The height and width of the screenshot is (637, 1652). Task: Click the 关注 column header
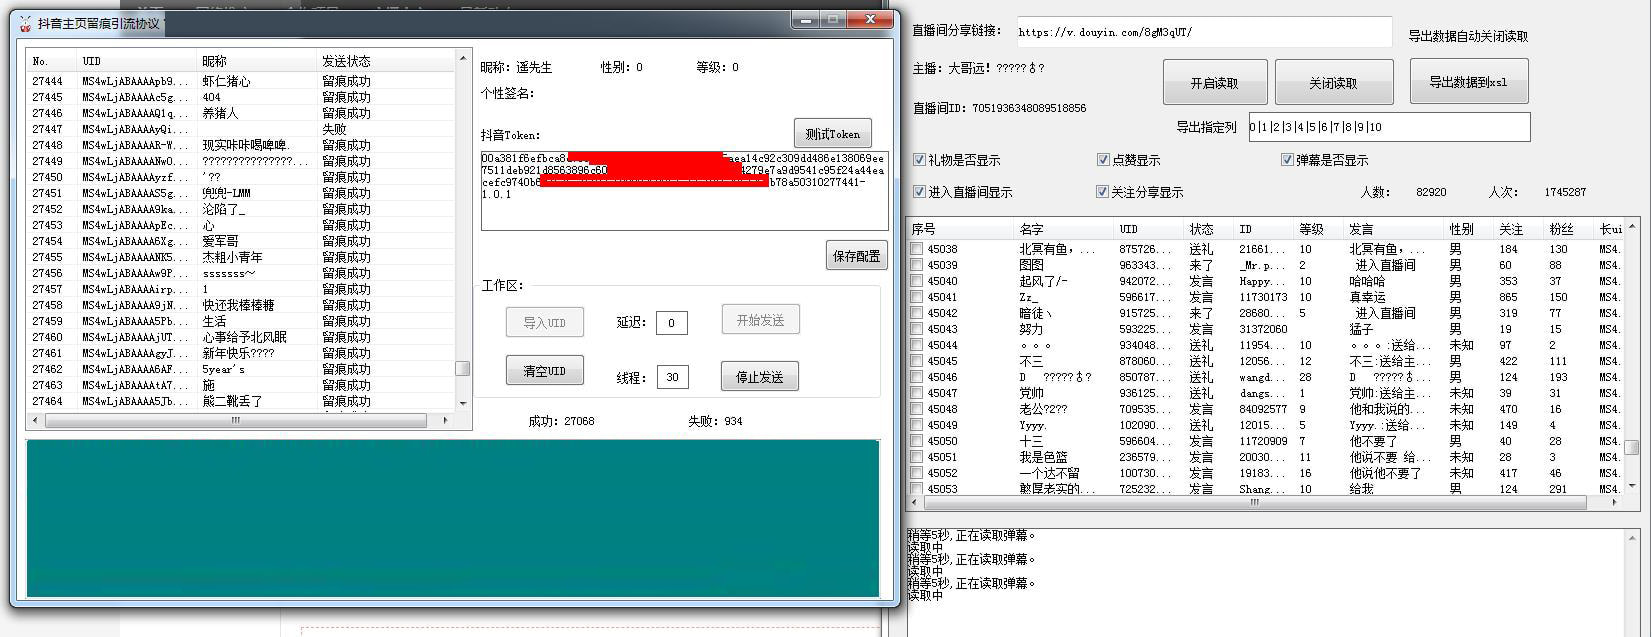coord(1520,229)
